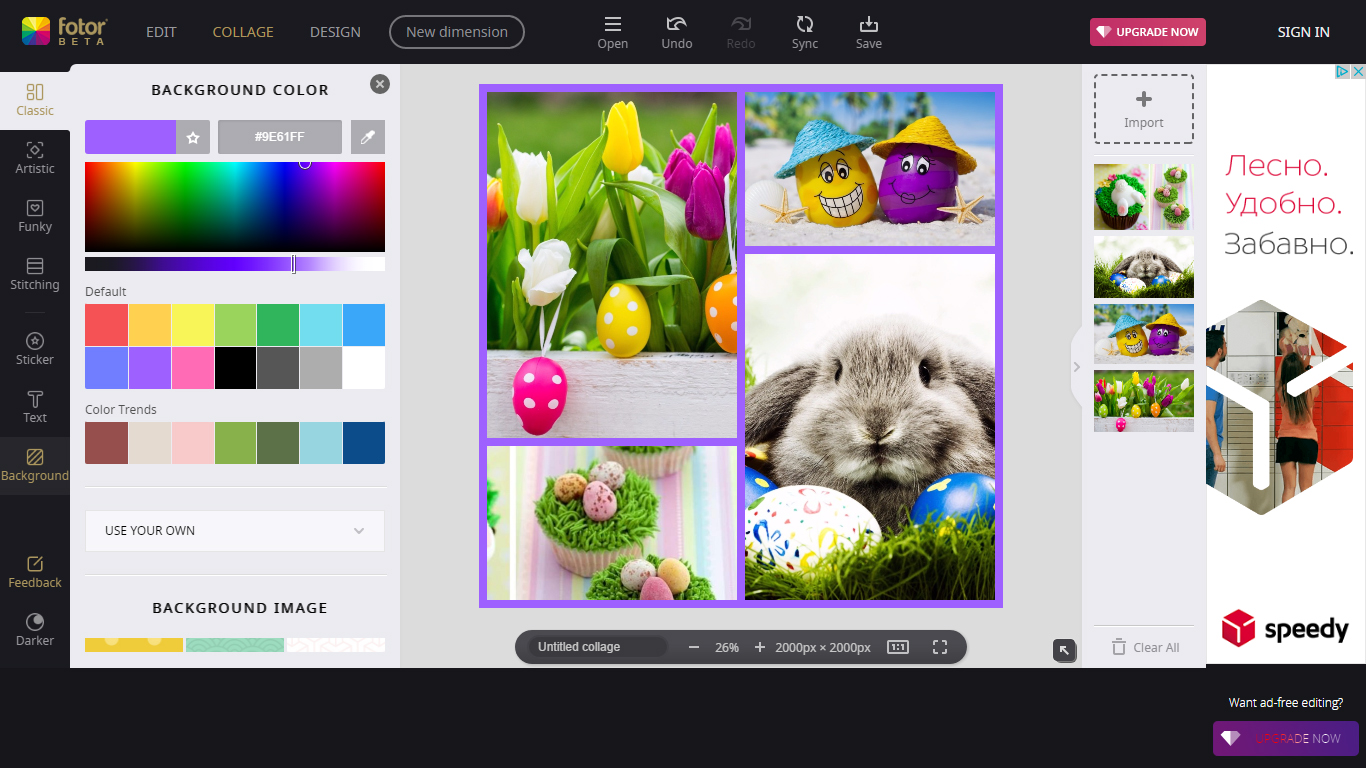1366x768 pixels.
Task: Select the Text tool in sidebar
Action: tap(35, 407)
